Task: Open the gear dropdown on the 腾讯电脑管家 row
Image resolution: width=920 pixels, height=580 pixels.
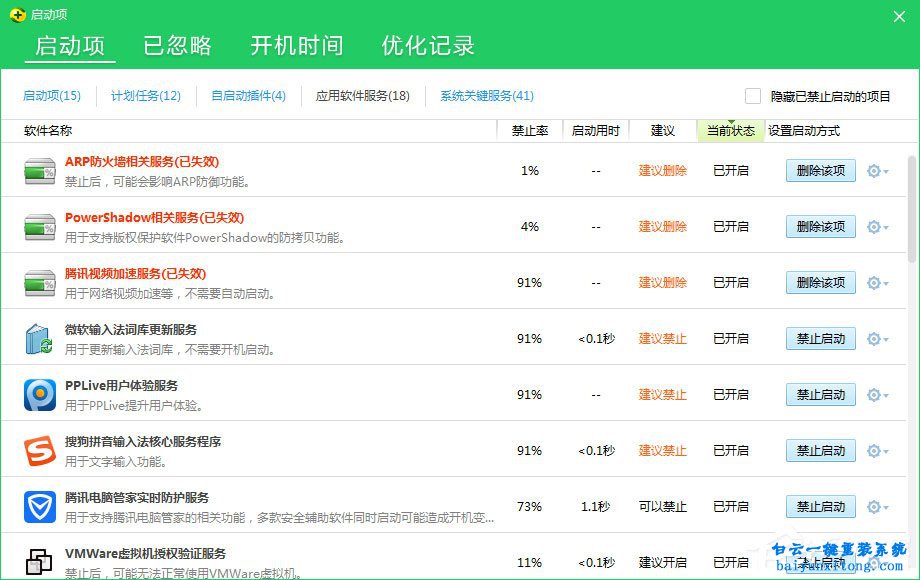Action: 876,506
